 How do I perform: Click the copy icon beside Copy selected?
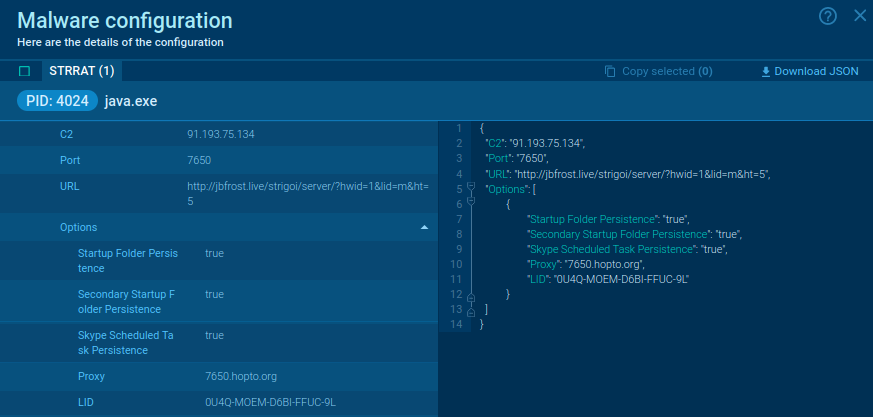(x=610, y=71)
